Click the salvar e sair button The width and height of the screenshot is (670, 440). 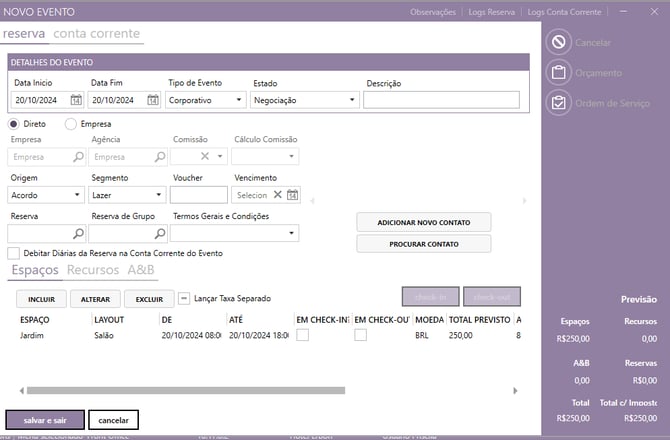44,420
